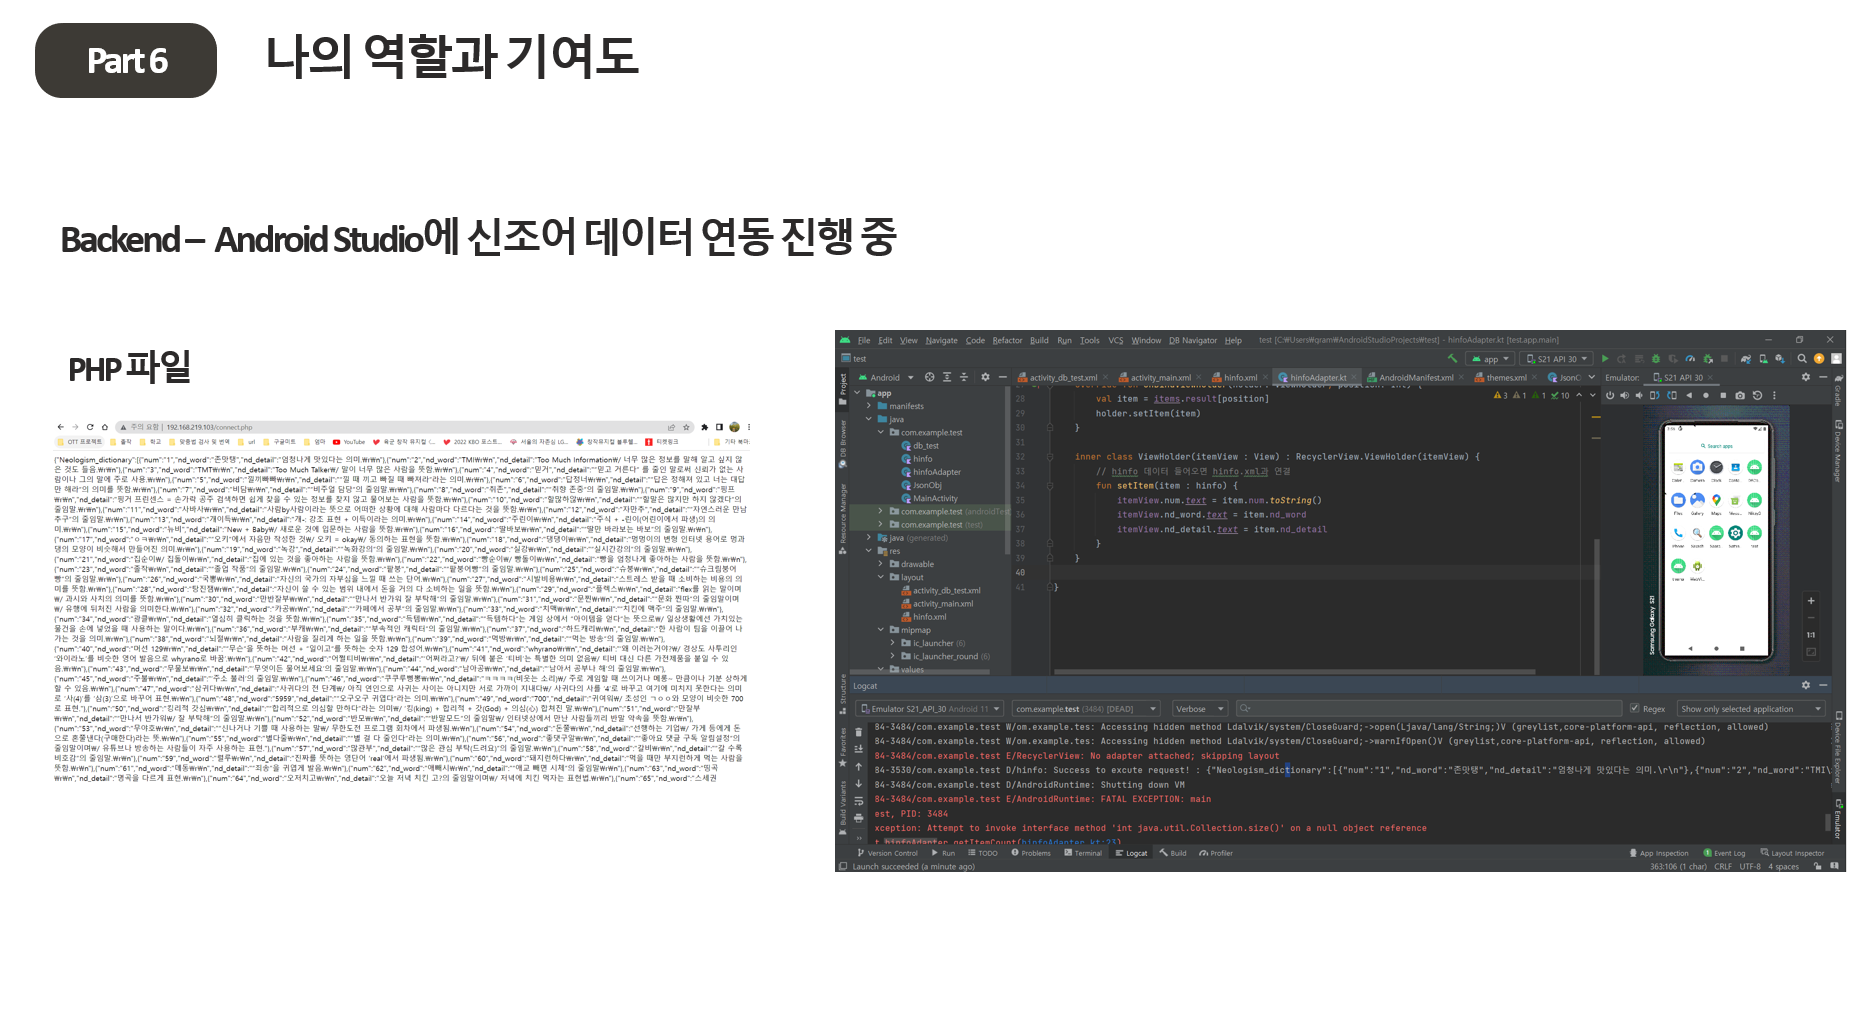1875x1013 pixels.
Task: Run the app on the emulator
Action: coord(1605,358)
